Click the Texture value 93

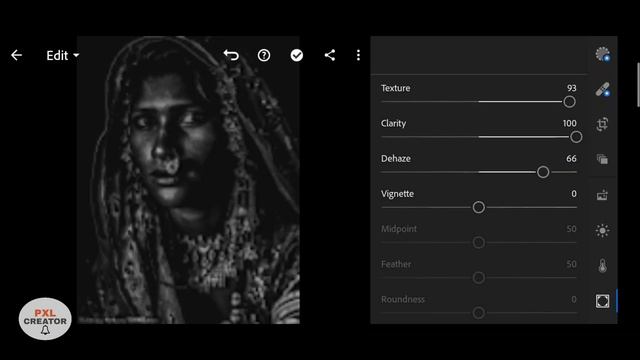[571, 88]
